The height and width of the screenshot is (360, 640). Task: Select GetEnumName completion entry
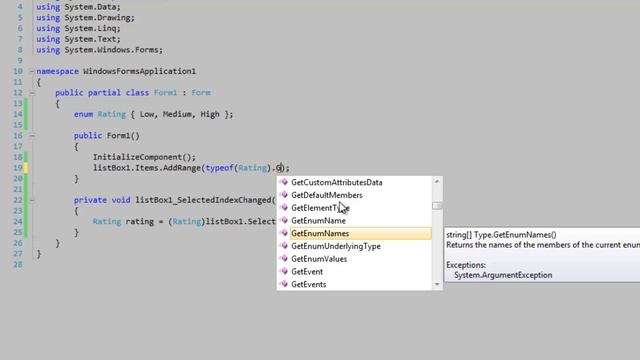pyautogui.click(x=318, y=220)
